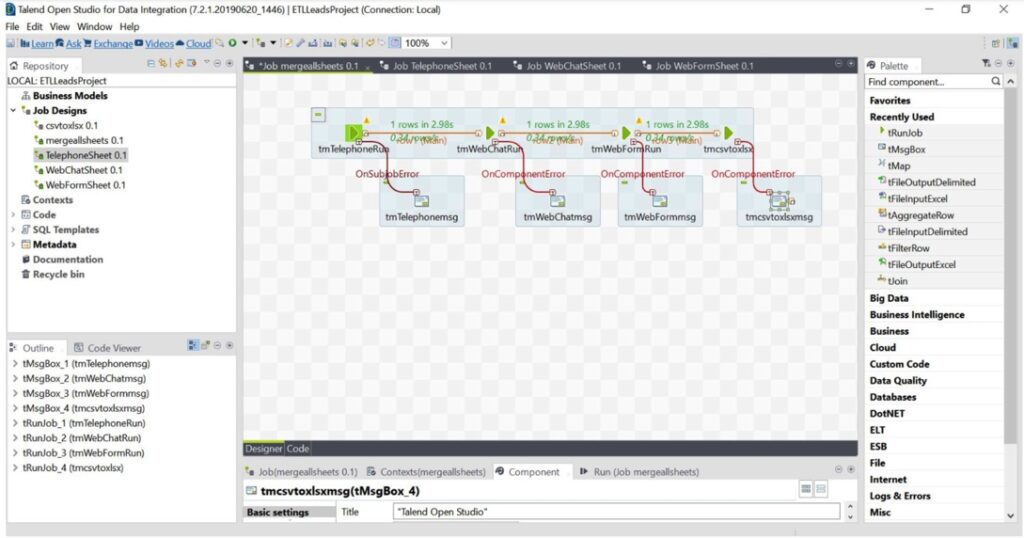1024x538 pixels.
Task: Open the zoom level 100% combo box
Action: [x=427, y=43]
